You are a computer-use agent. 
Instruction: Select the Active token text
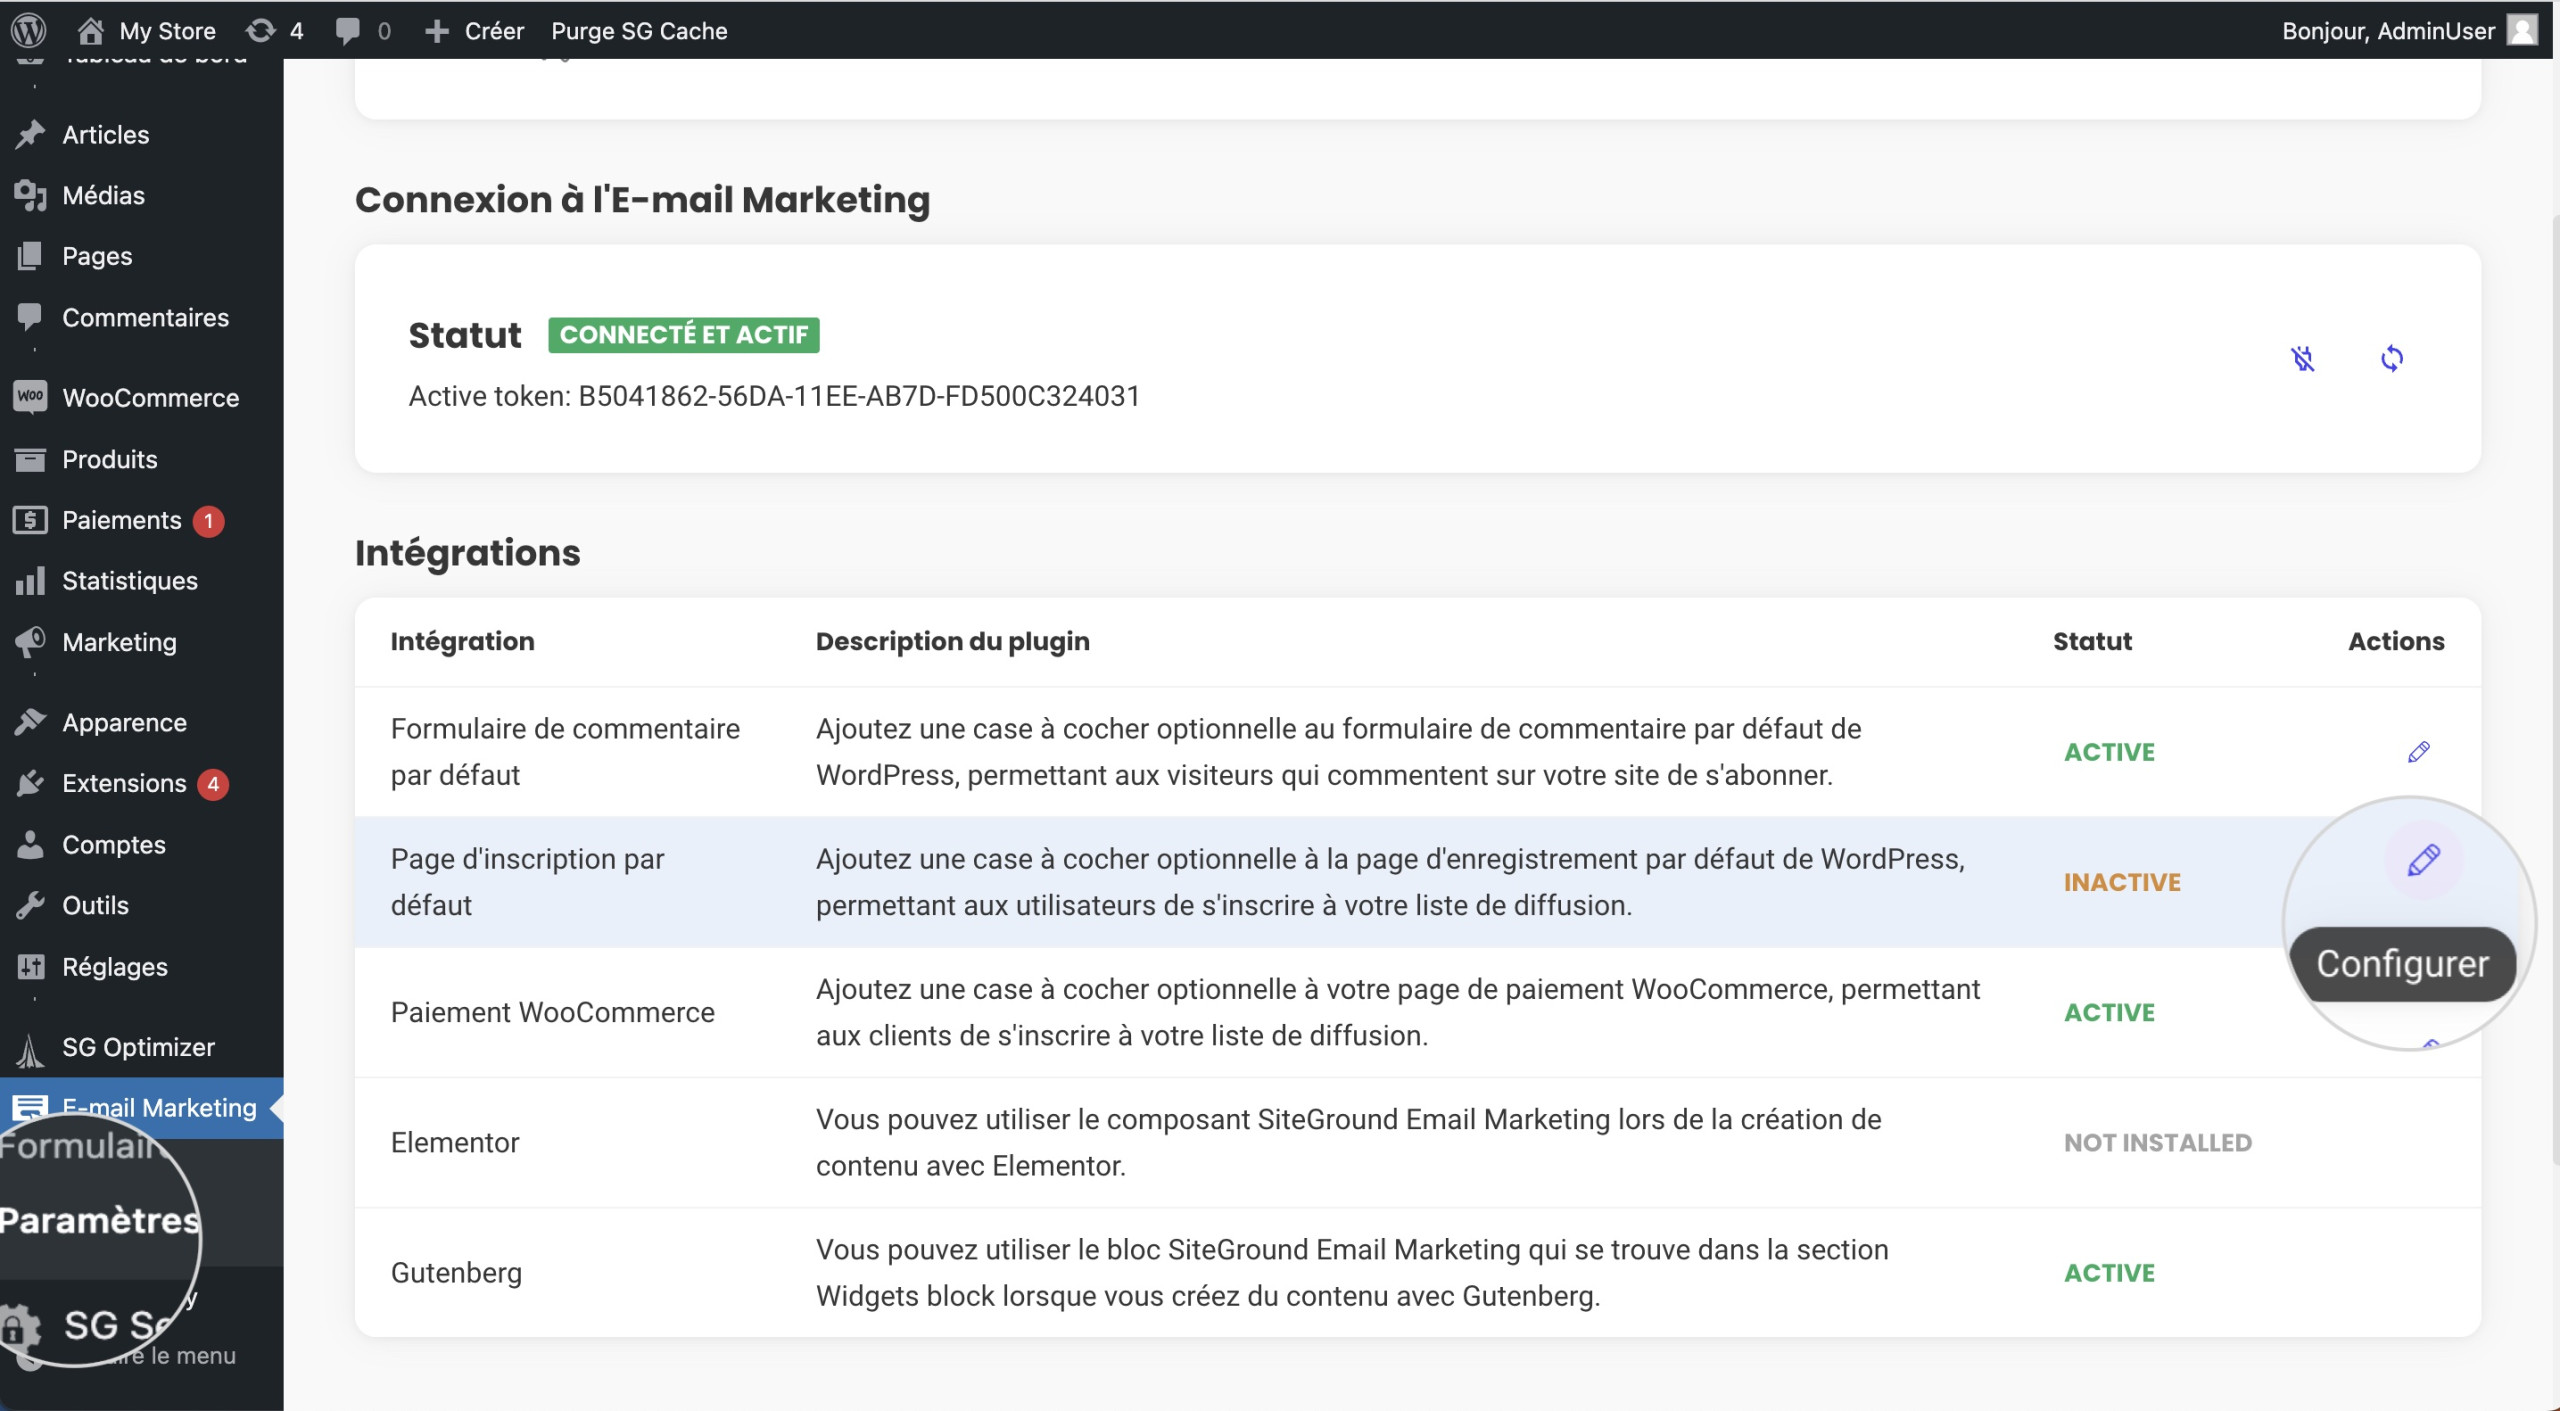(774, 396)
